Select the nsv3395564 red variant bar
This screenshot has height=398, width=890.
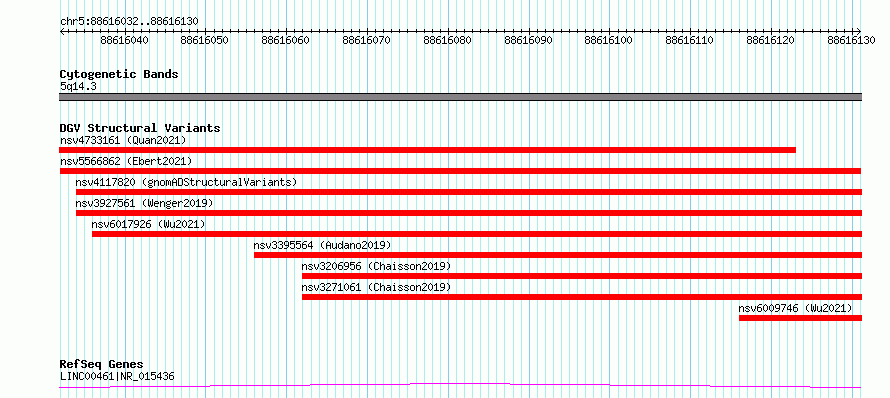pos(558,255)
